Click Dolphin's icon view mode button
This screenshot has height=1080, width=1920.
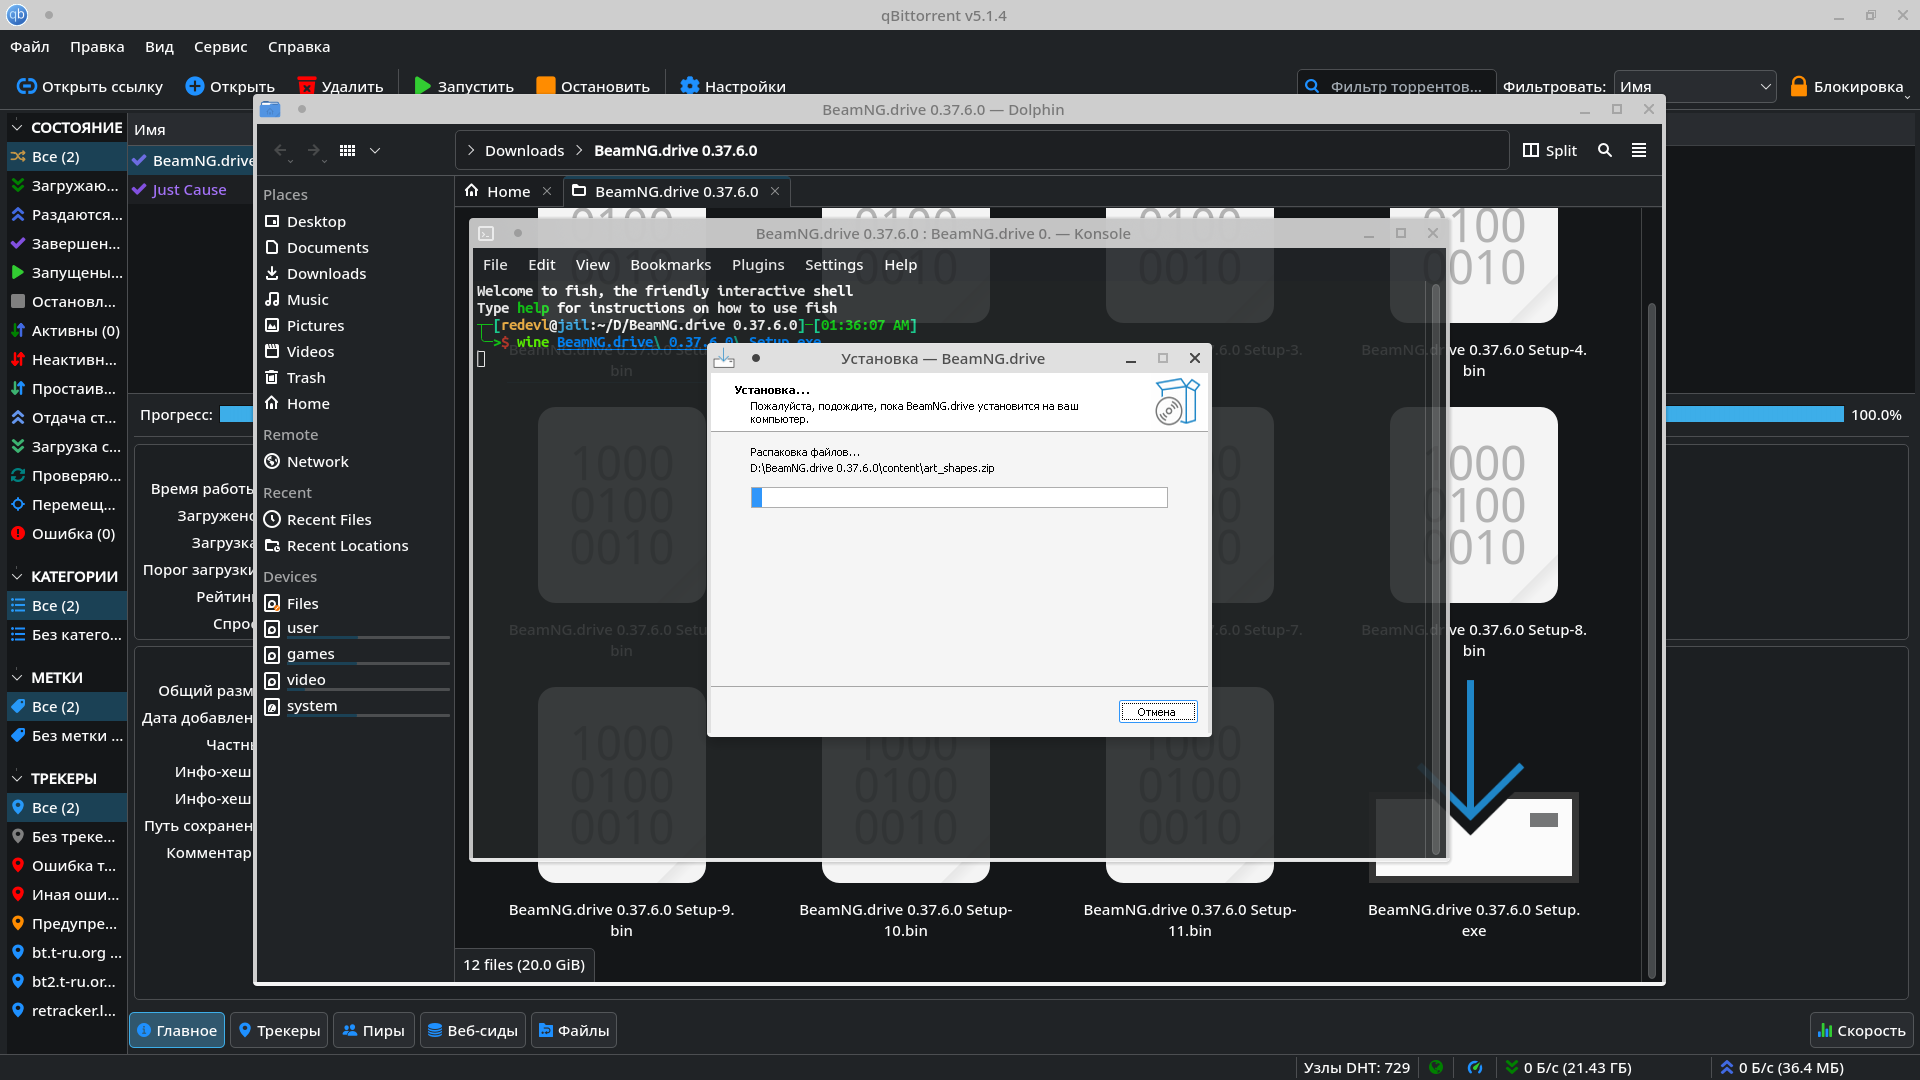(347, 150)
